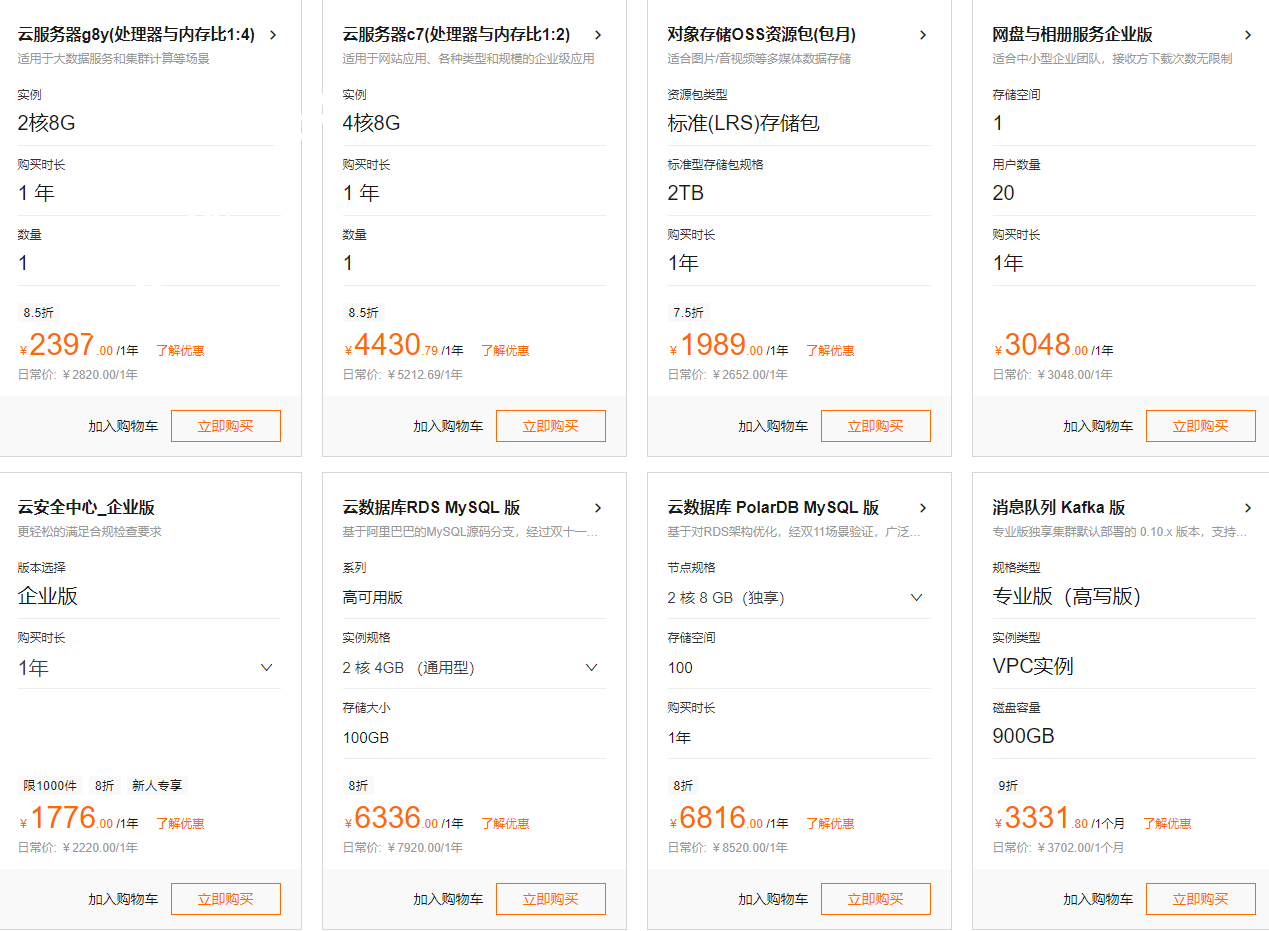Click the ¥3048.00 /1年 price
Screen dimensions: 1269x931
(x=1054, y=346)
